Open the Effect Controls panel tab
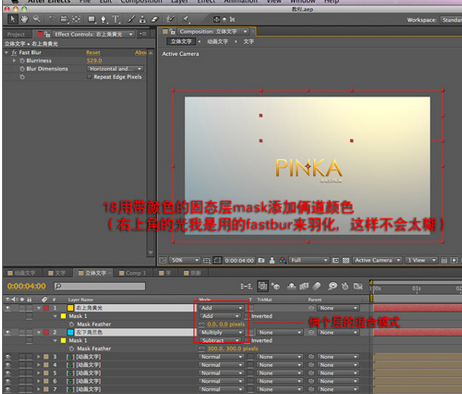The image size is (462, 394). click(89, 34)
